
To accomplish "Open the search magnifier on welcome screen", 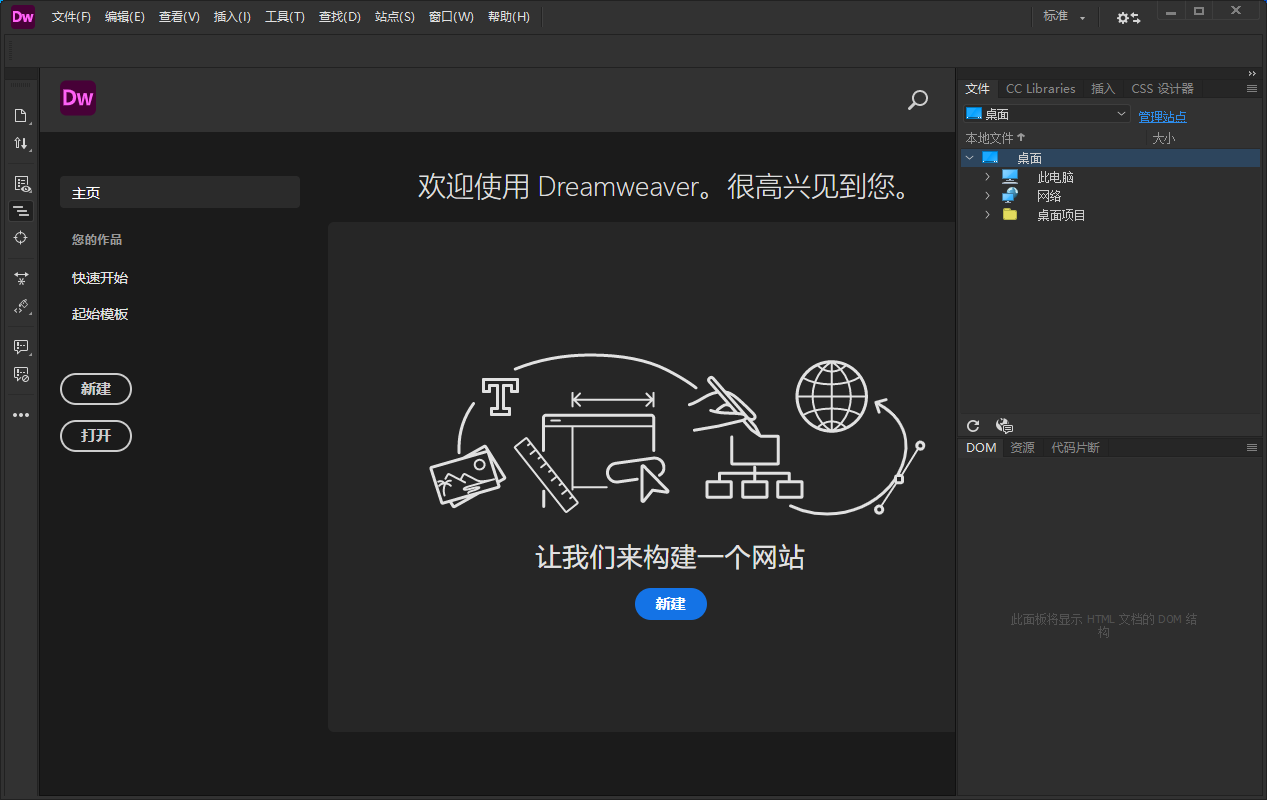I will coord(917,100).
